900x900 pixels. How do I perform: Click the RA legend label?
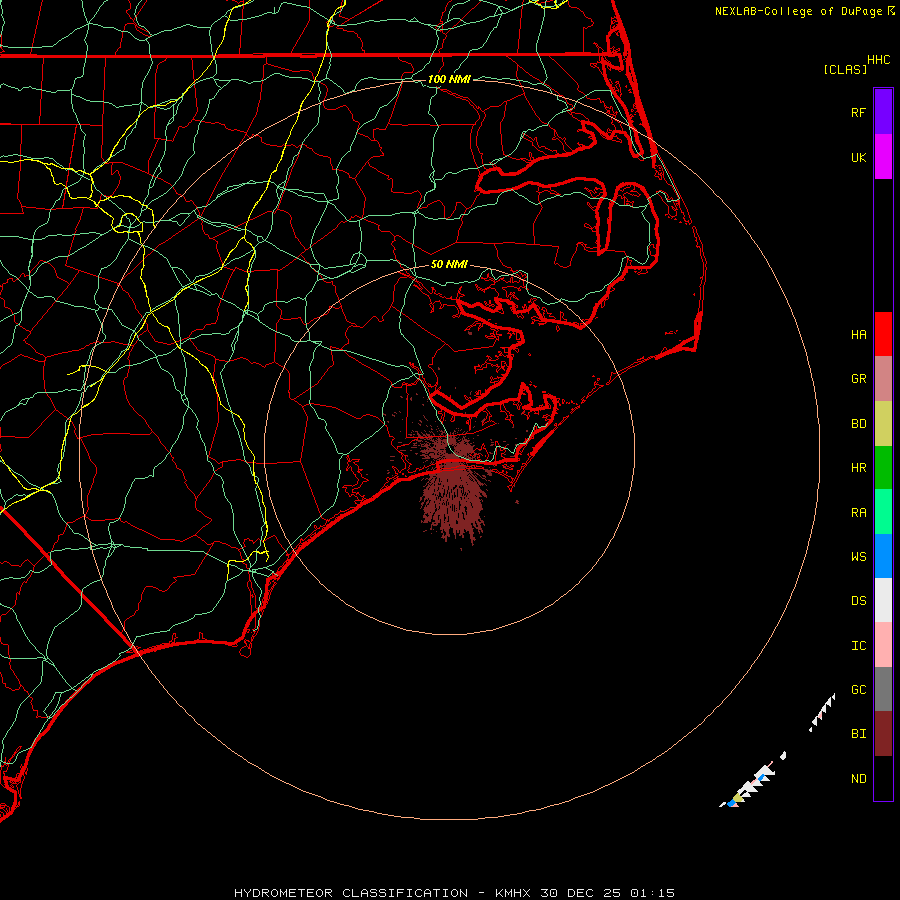[858, 513]
